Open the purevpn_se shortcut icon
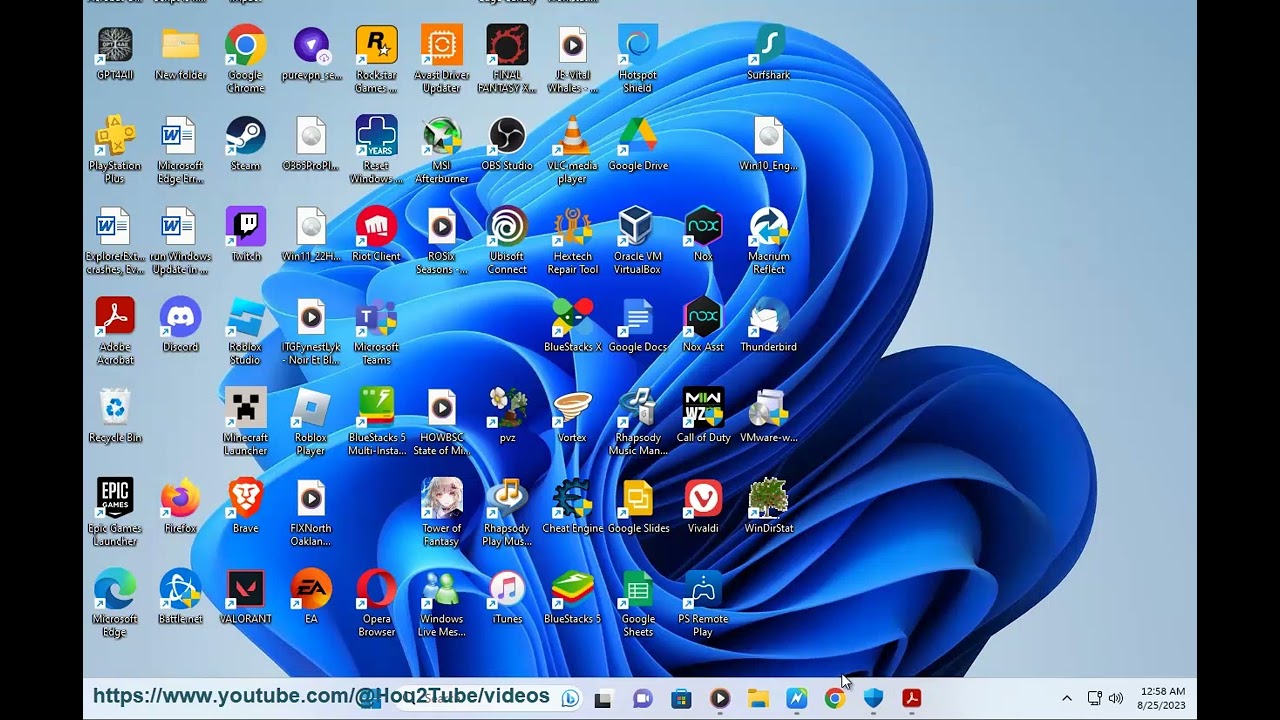This screenshot has width=1280, height=720. pyautogui.click(x=311, y=45)
